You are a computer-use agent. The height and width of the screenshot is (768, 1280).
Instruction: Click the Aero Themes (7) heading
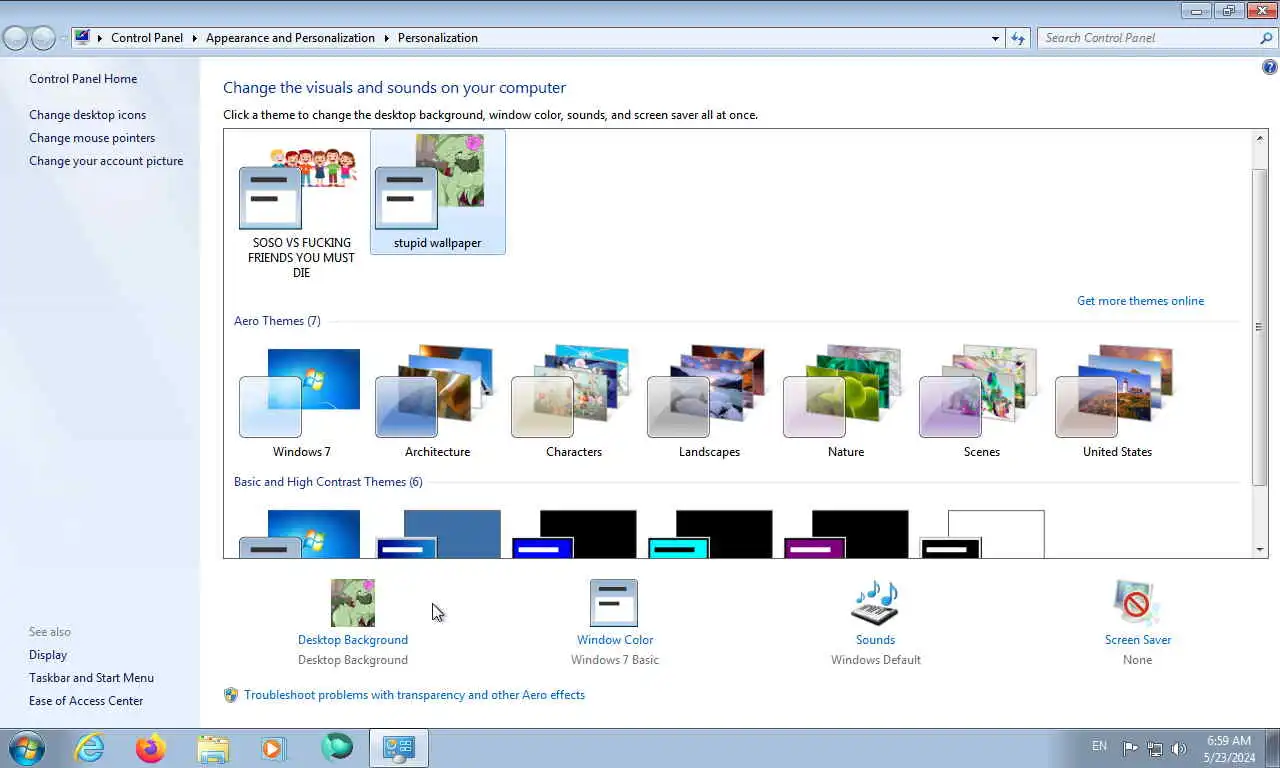[x=277, y=321]
